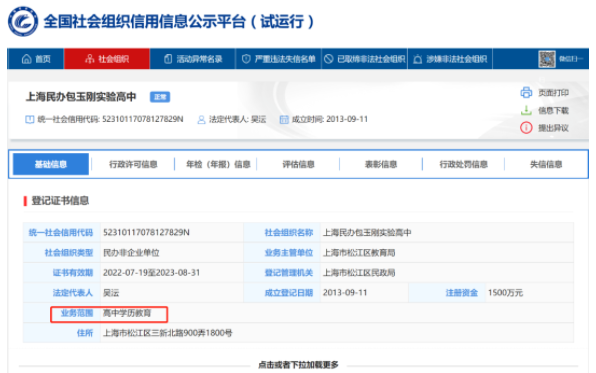Image resolution: width=596 pixels, height=373 pixels.
Task: Click address 上海市松江区三新北路900弄1800号
Action: pyautogui.click(x=168, y=333)
